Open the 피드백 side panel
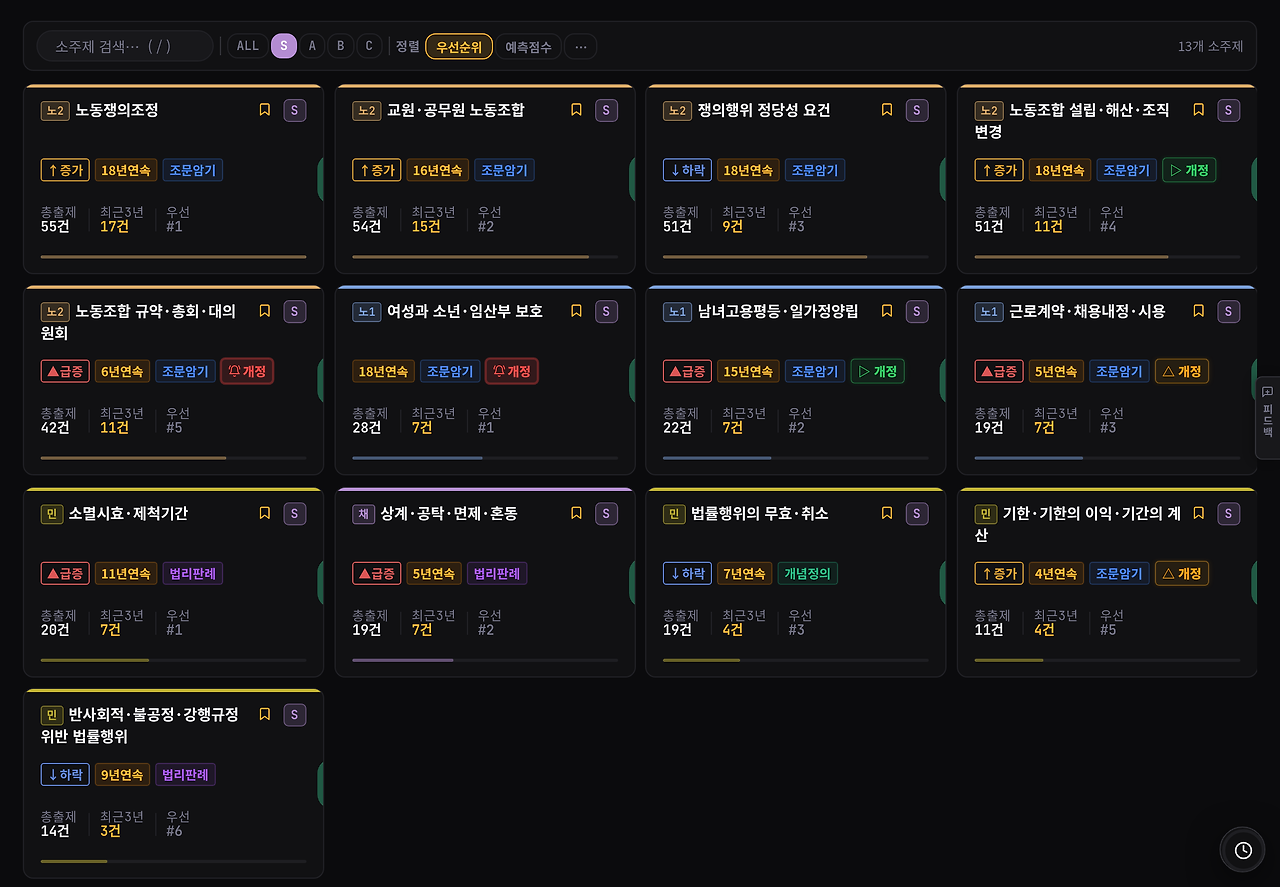 (1267, 417)
